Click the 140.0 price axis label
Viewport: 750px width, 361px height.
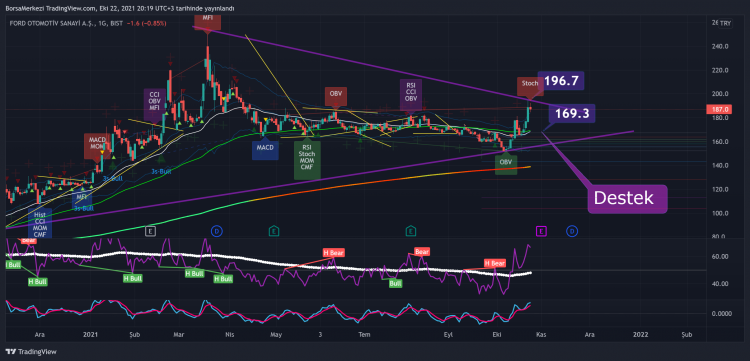(719, 165)
